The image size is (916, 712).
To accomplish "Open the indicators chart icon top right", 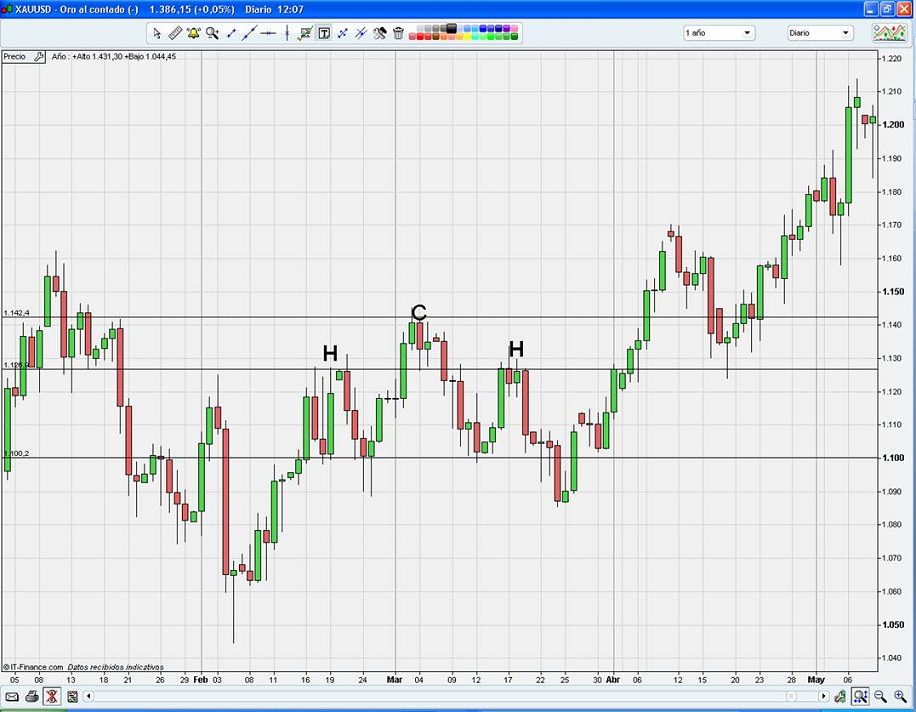I will [x=889, y=33].
